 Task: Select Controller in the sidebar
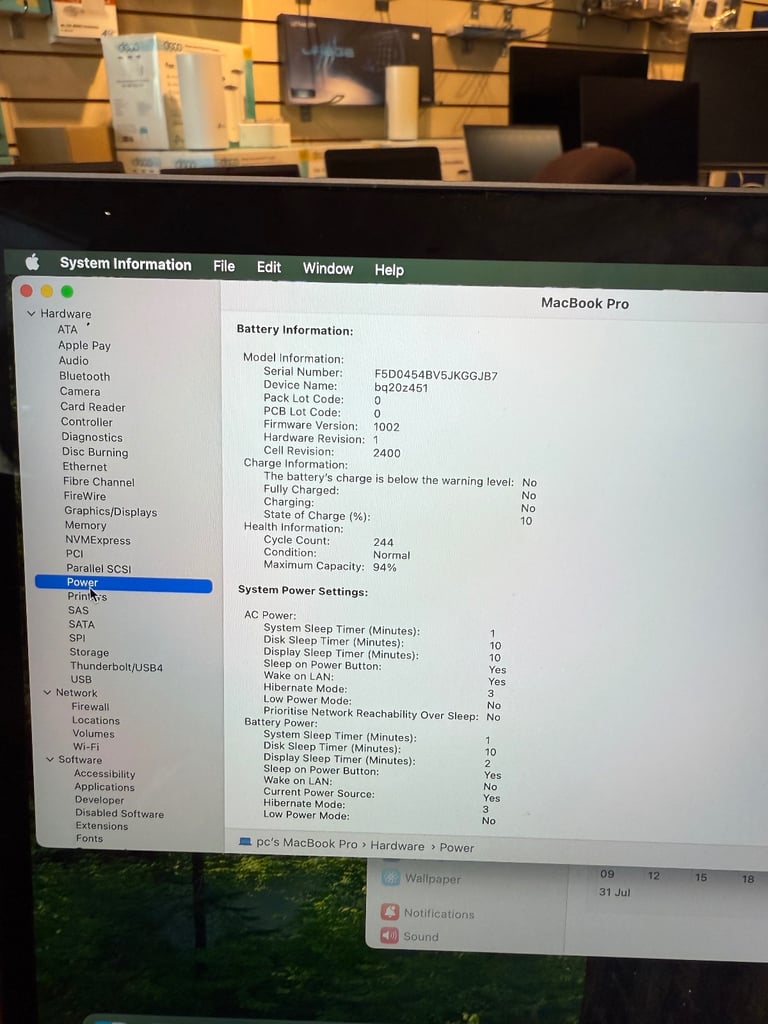click(x=87, y=422)
